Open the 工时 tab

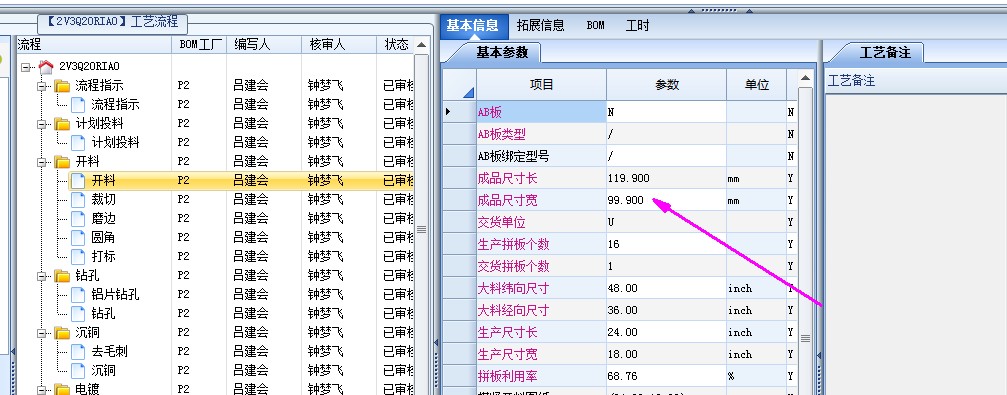click(638, 26)
